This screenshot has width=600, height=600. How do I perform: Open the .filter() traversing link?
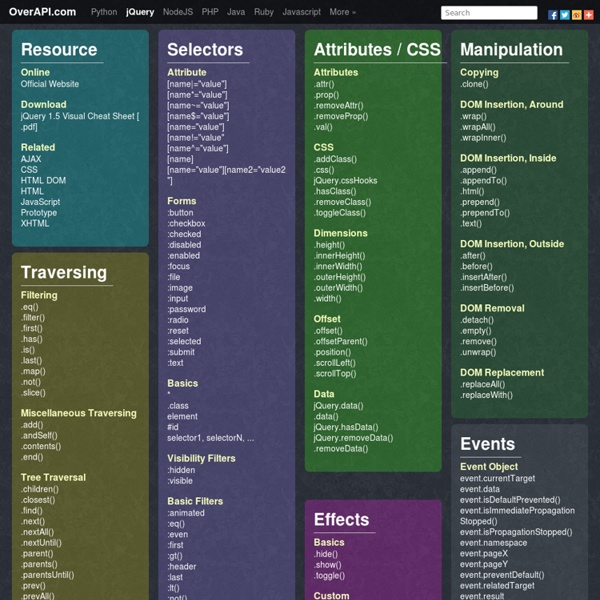[x=33, y=317]
